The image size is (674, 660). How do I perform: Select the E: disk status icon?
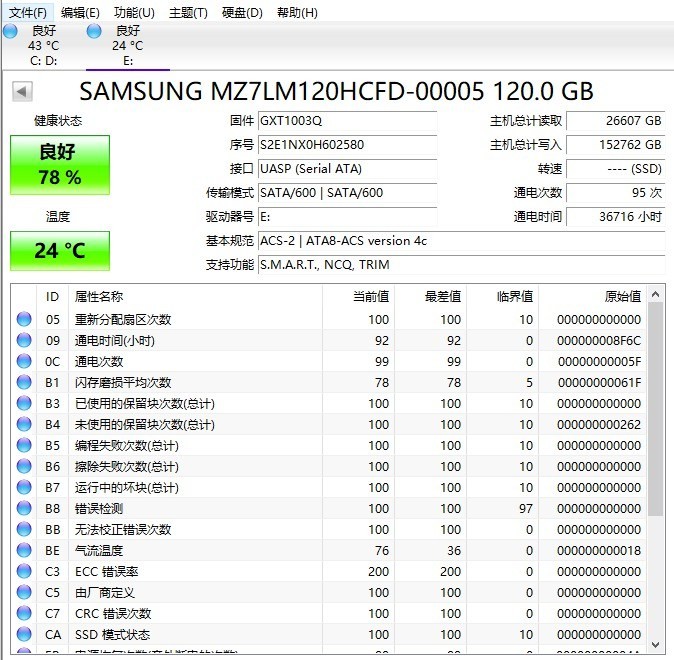pos(94,31)
